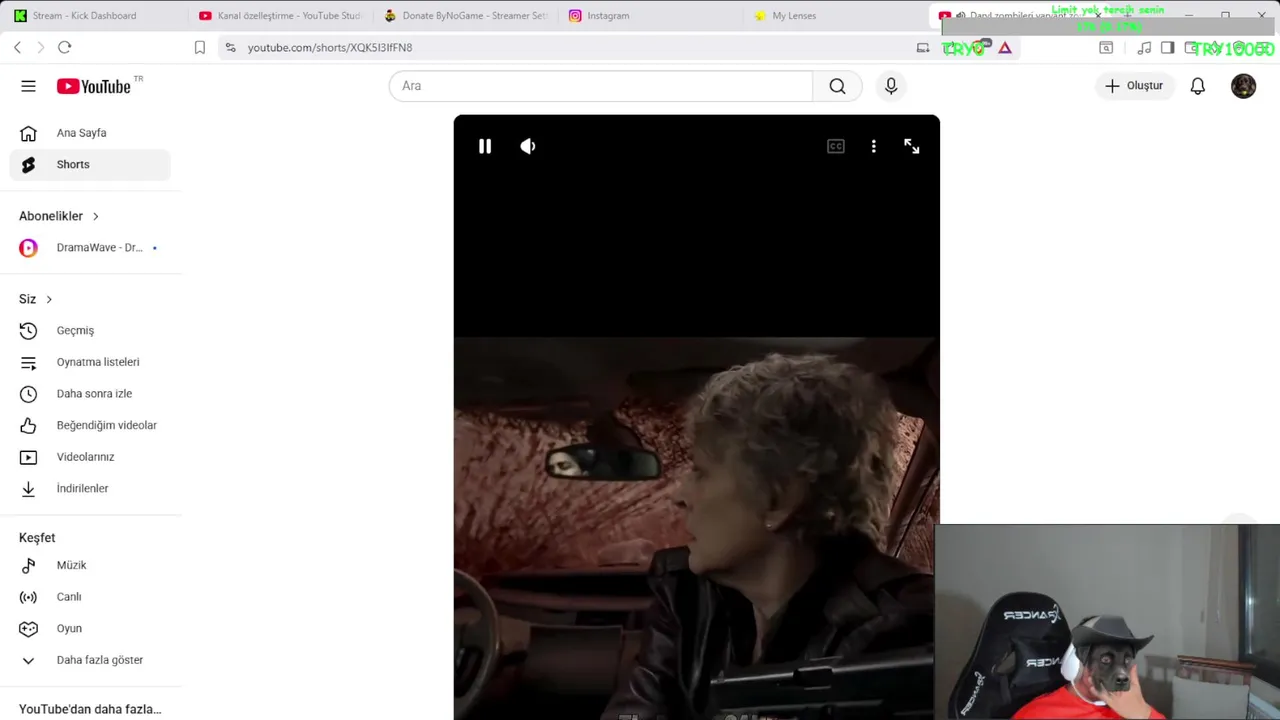The width and height of the screenshot is (1280, 720).
Task: Click the DramaWave channel avatar
Action: (28, 248)
